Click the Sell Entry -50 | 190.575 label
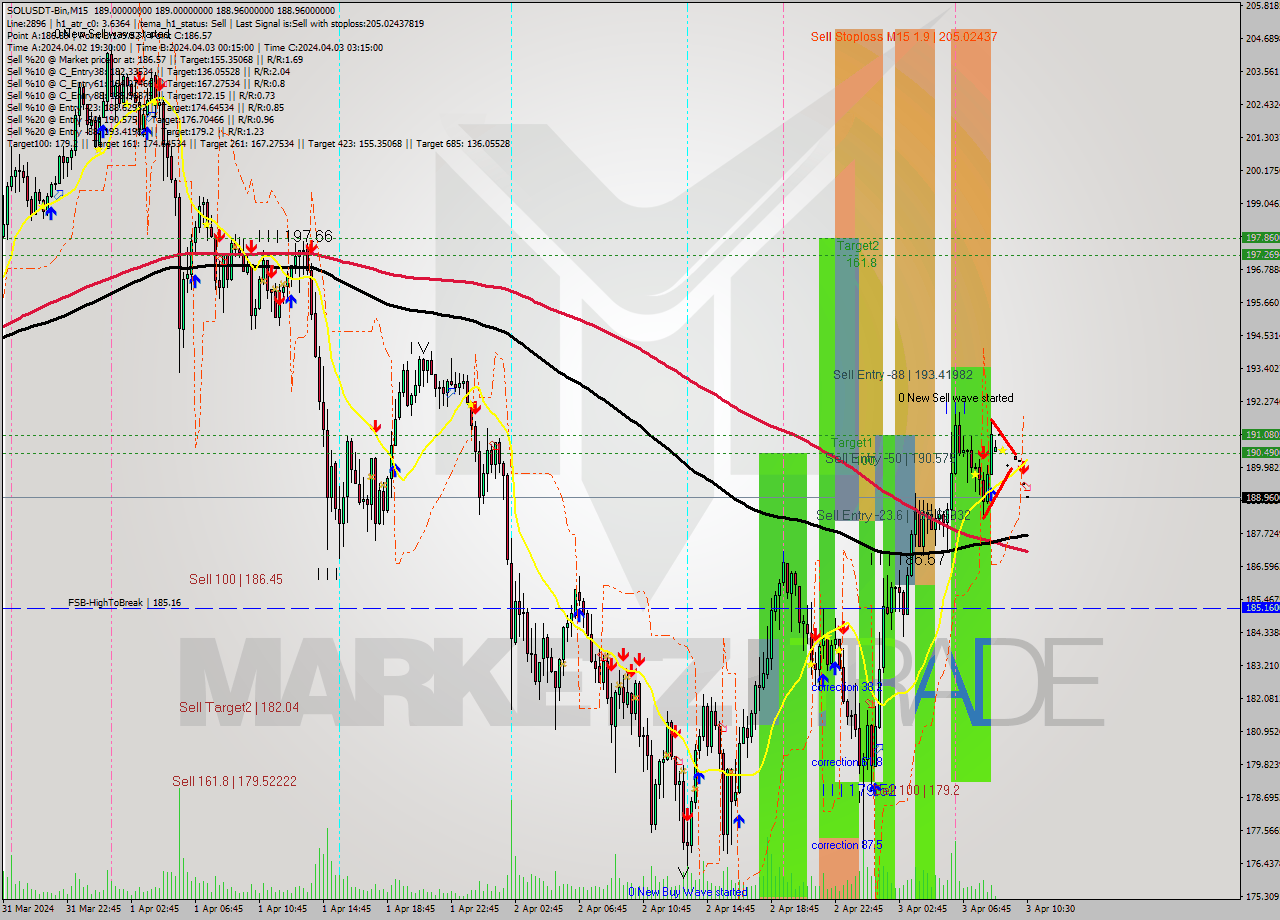 tap(890, 458)
